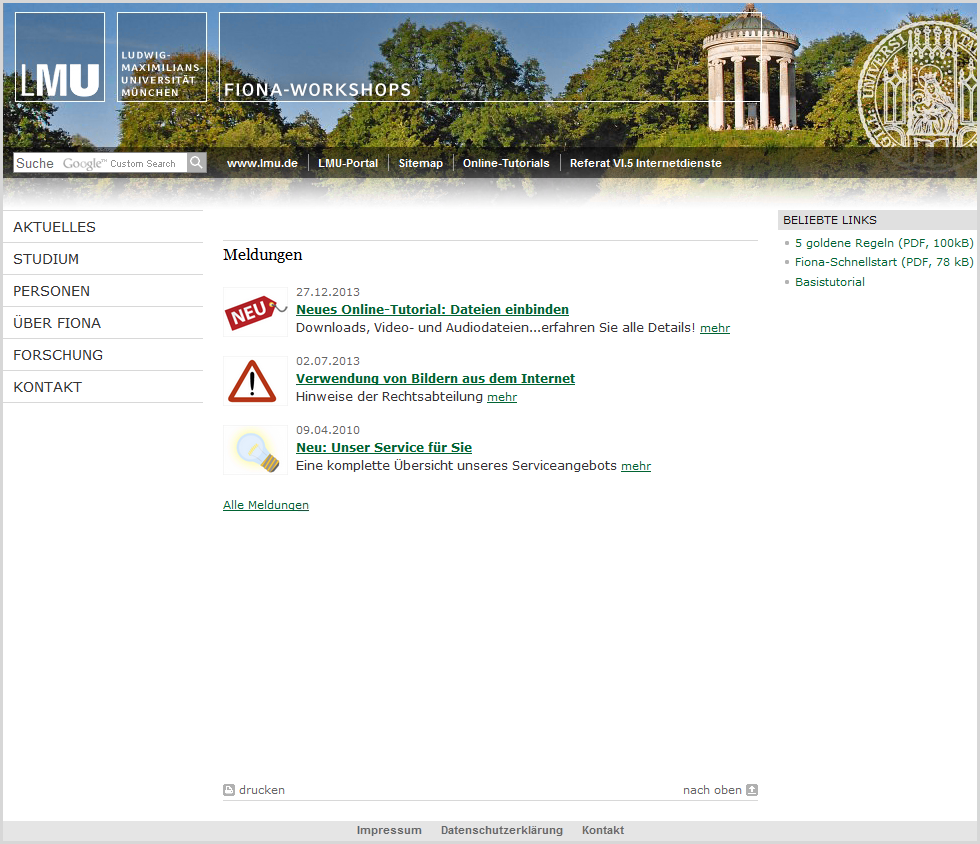Screen dimensions: 980x844
Task: Open the STUDIUM navigation item
Action: pyautogui.click(x=46, y=259)
